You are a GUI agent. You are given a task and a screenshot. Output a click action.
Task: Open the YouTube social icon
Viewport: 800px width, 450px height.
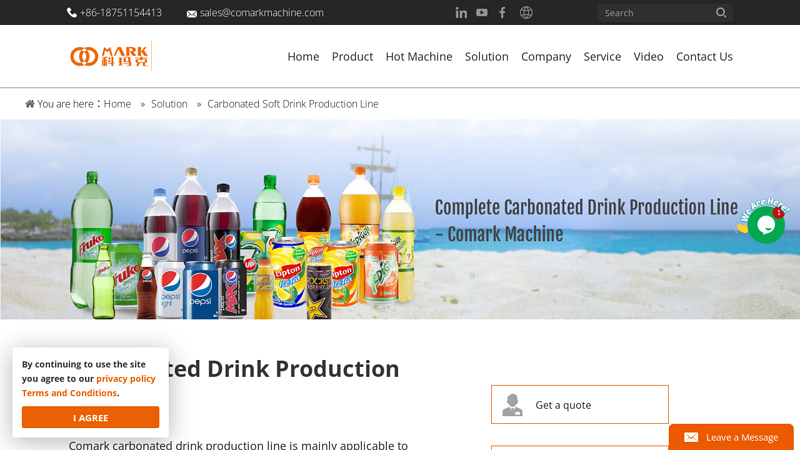pyautogui.click(x=482, y=12)
